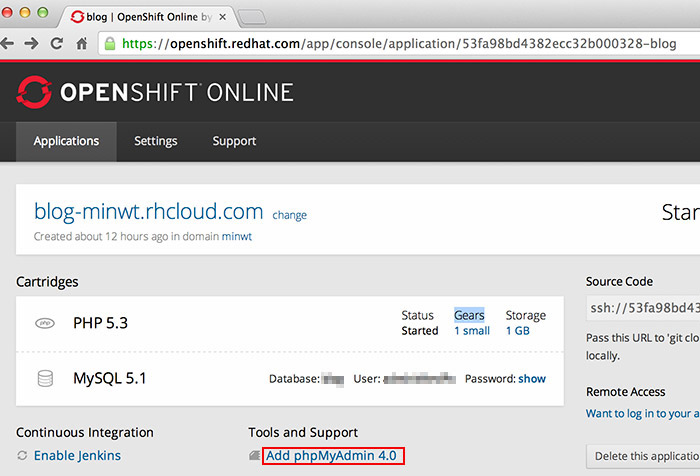Click the MySQL database cylinder icon
Screen dimensions: 700x476
pyautogui.click(x=45, y=378)
